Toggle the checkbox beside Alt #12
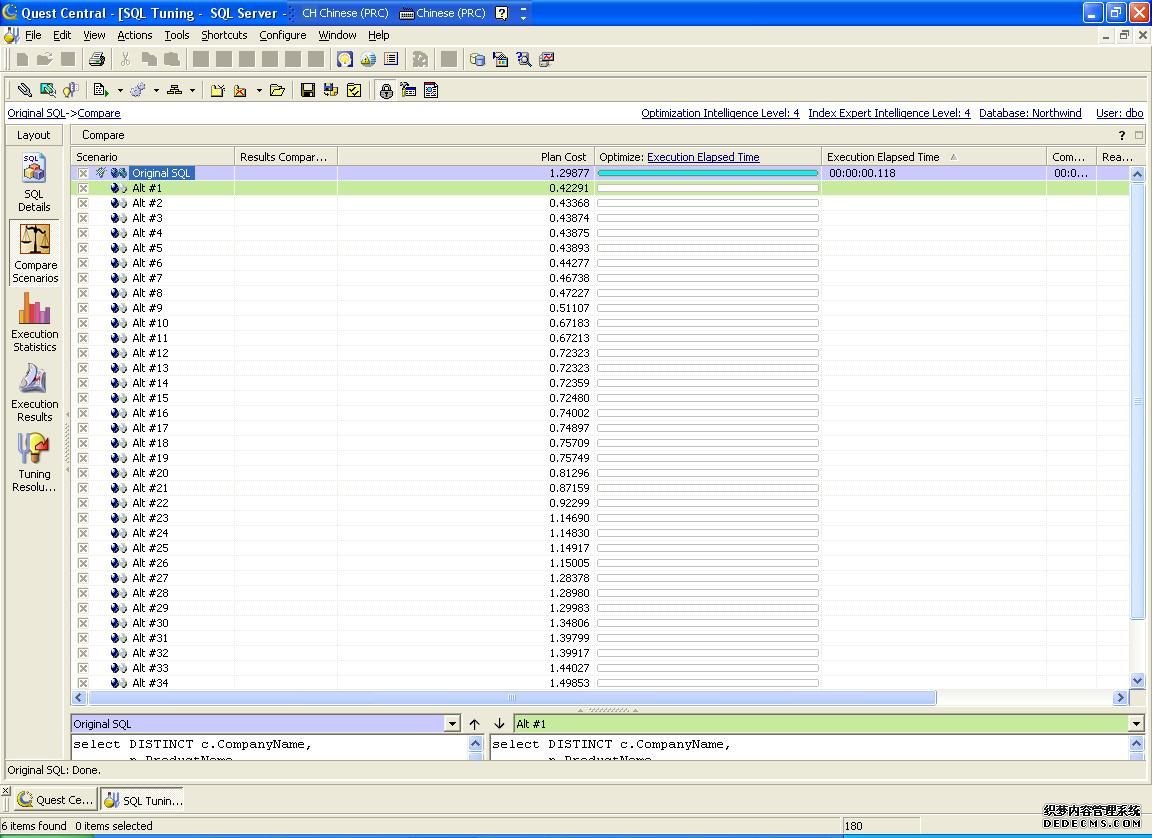 coord(83,353)
